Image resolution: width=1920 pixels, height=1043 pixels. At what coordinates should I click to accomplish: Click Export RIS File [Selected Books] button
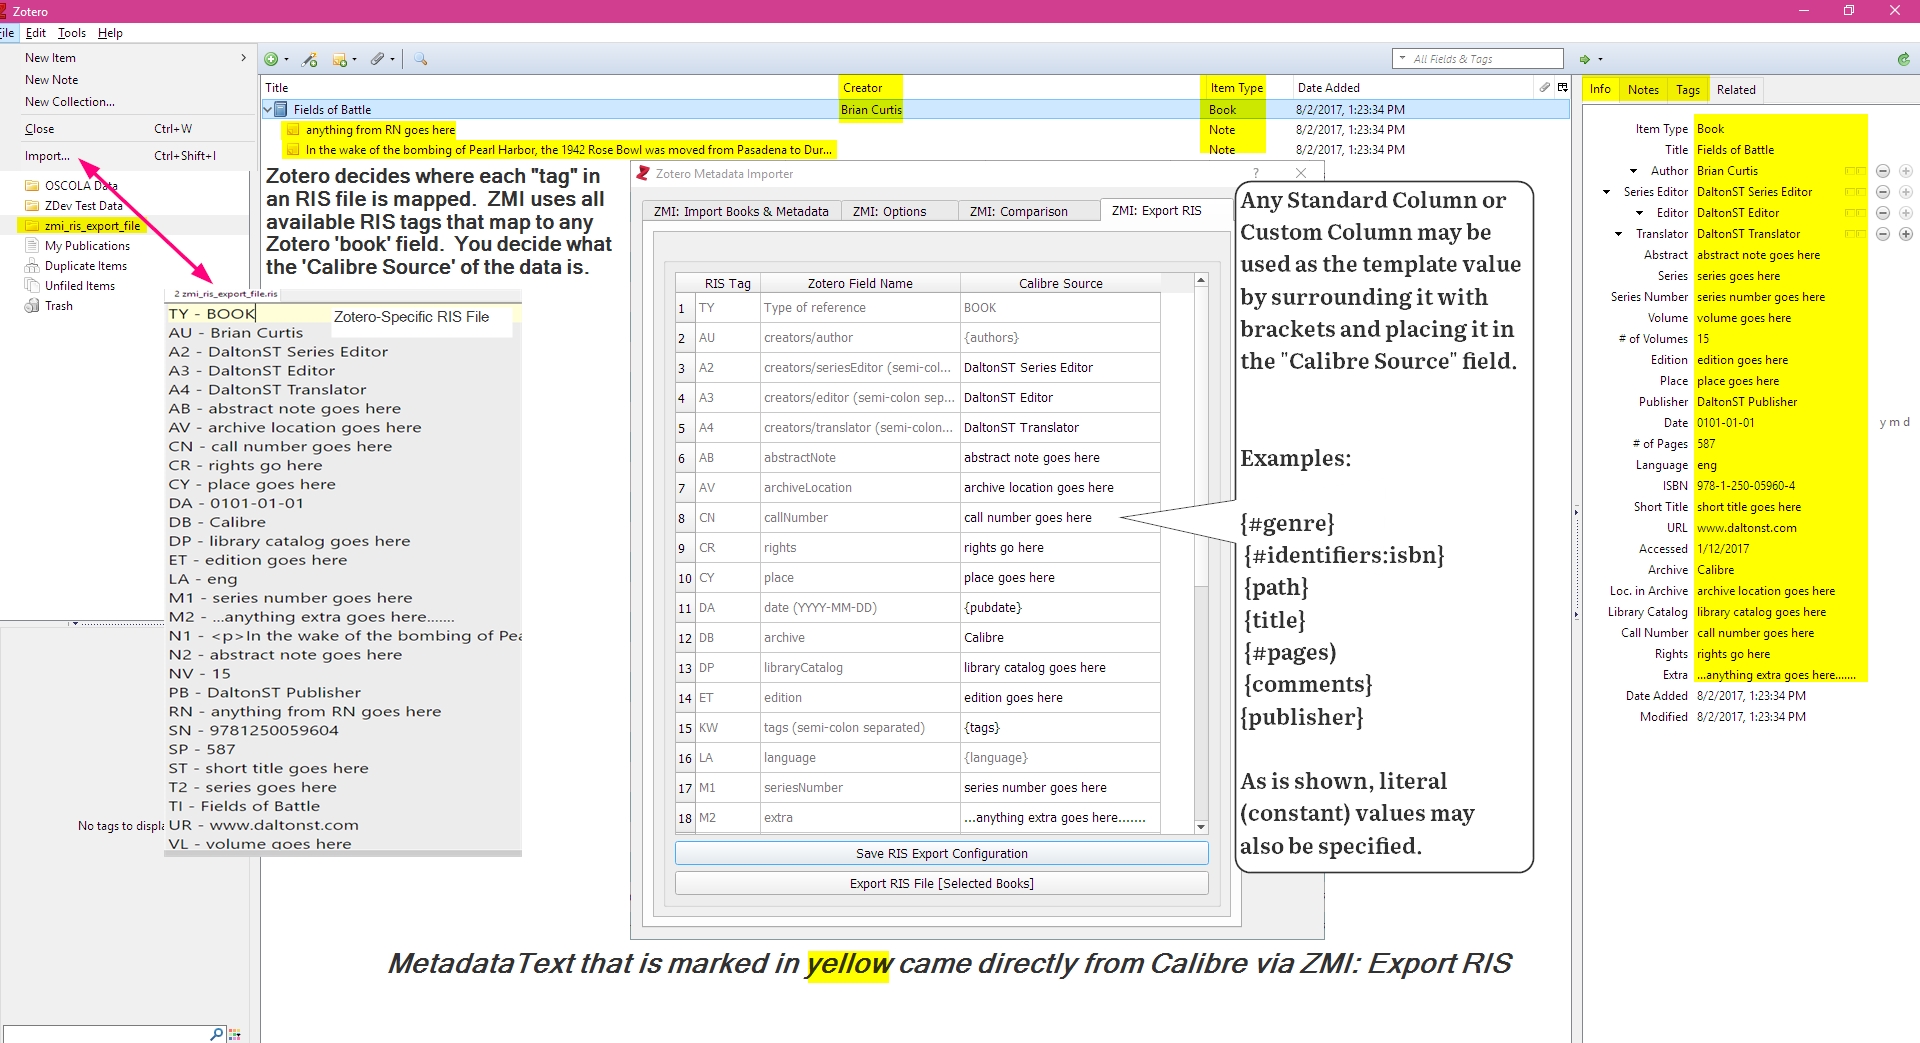point(941,883)
